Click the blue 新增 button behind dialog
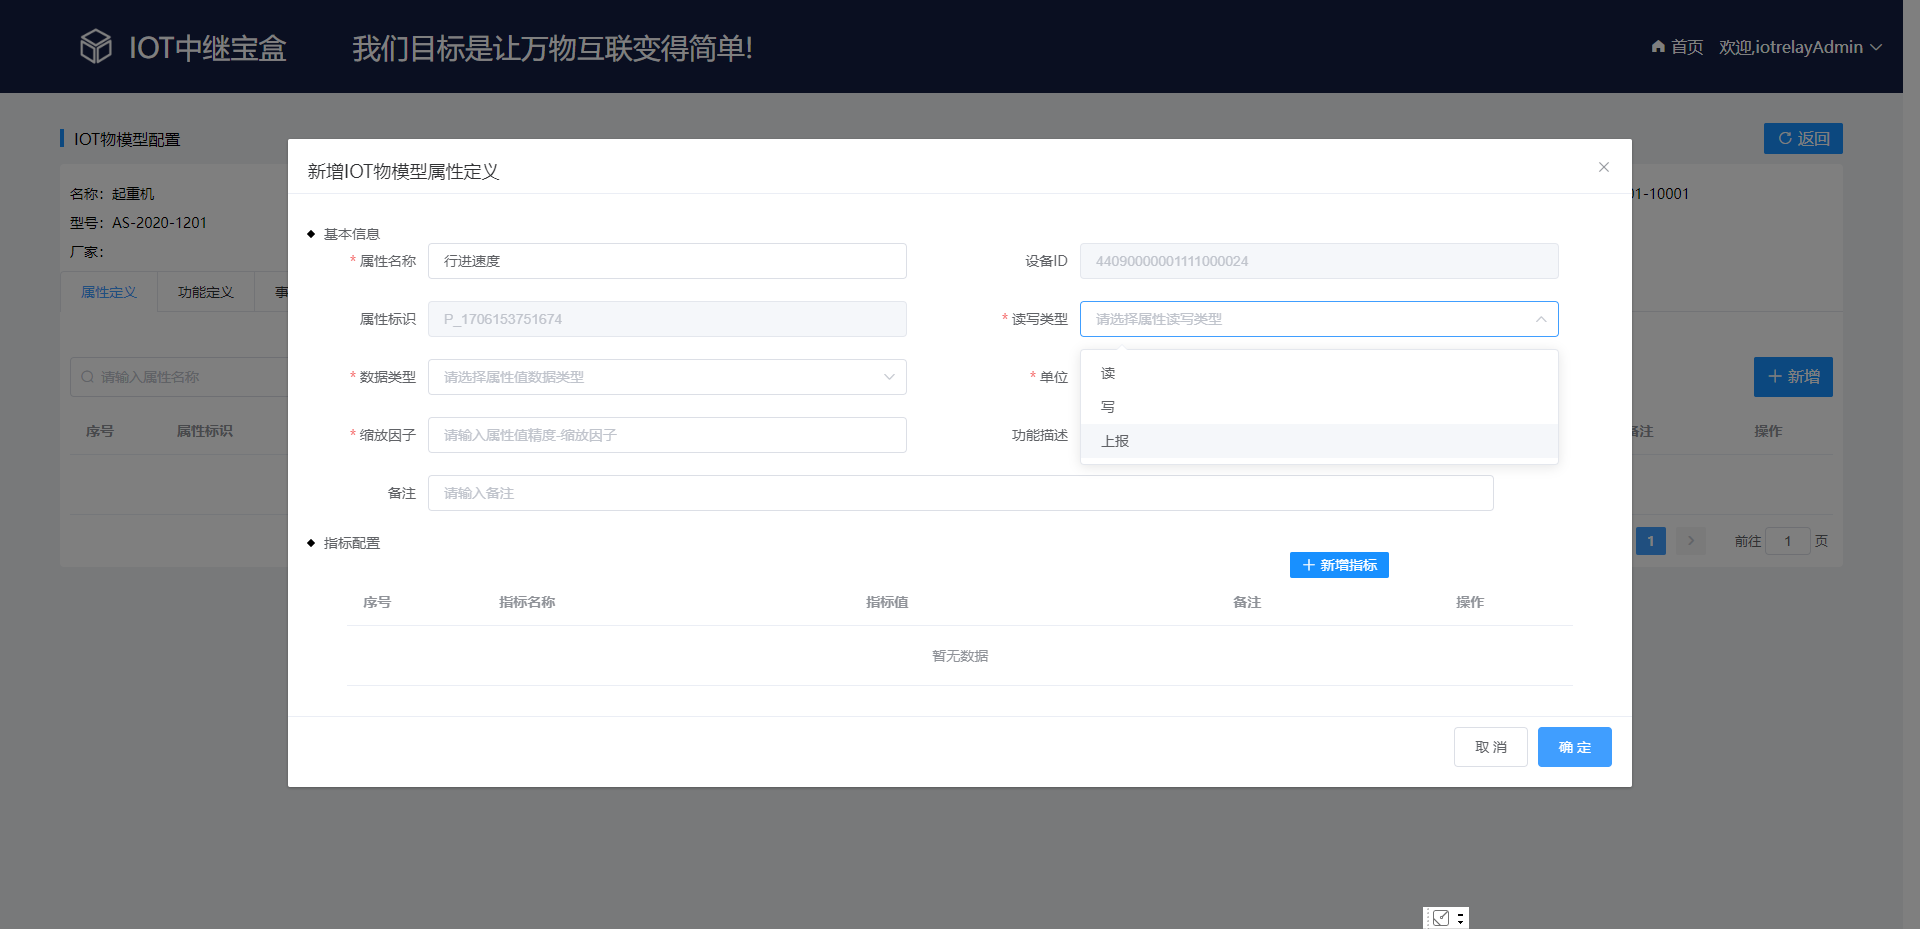This screenshot has width=1920, height=929. [1793, 377]
